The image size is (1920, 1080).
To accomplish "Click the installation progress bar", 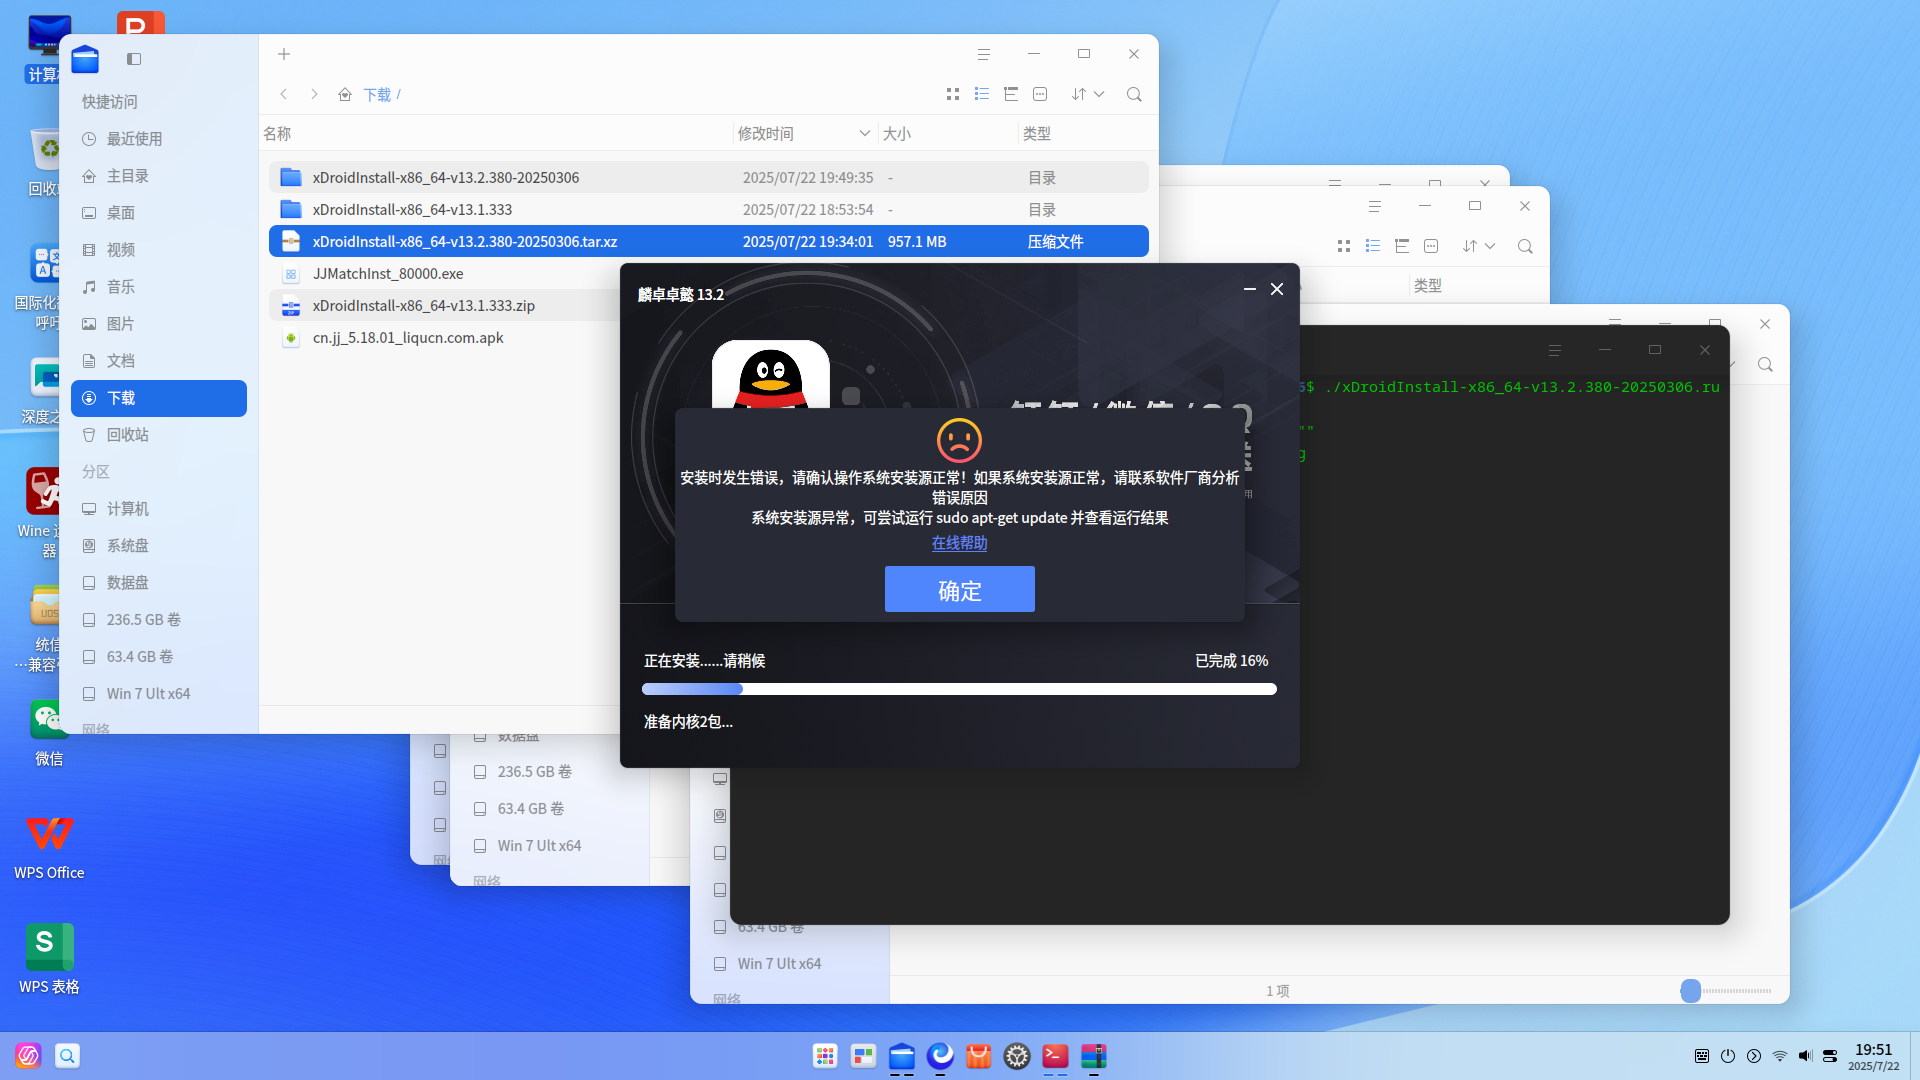I will pyautogui.click(x=959, y=689).
